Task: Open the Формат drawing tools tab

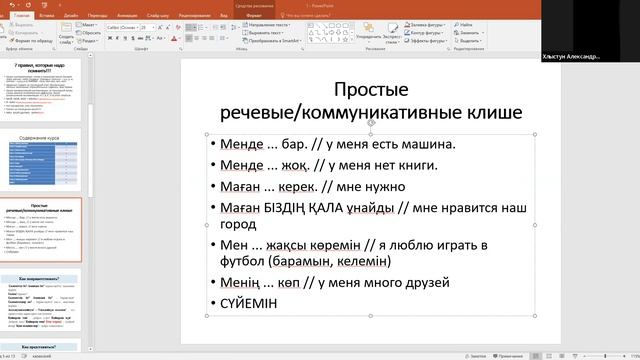Action: click(254, 16)
